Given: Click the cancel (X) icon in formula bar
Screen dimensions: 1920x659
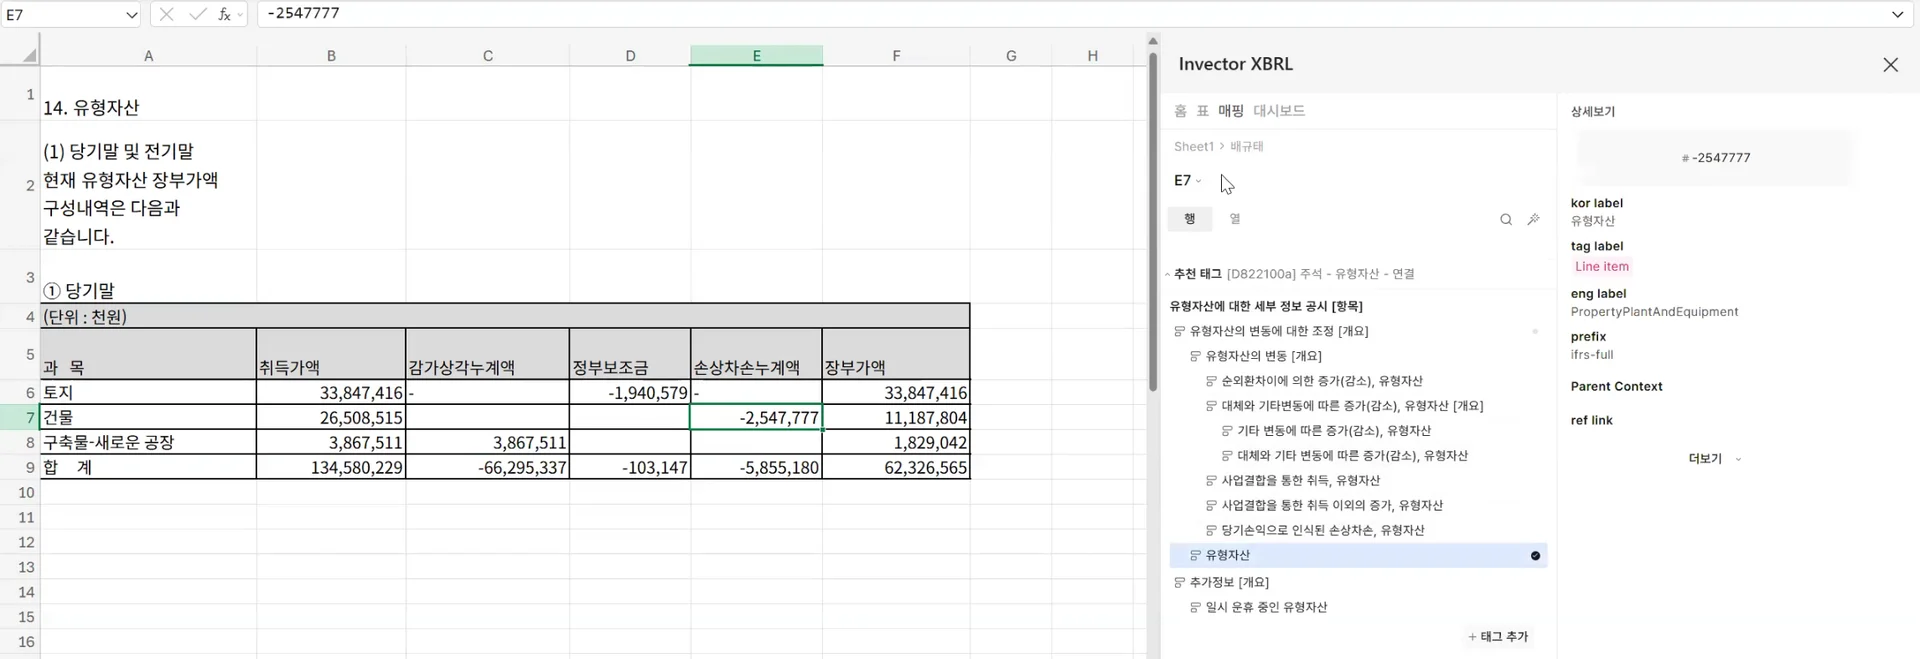Looking at the screenshot, I should point(167,14).
